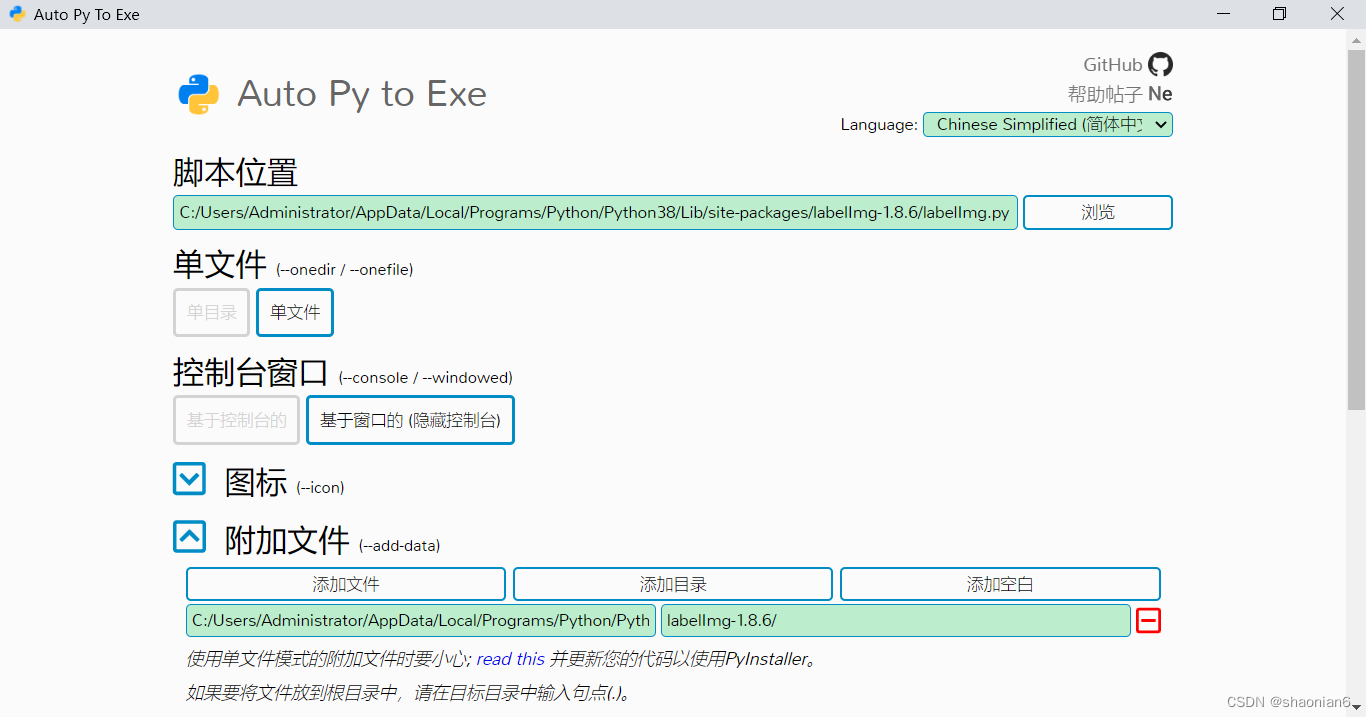The image size is (1366, 717).
Task: Switch to 单目录 packaging mode
Action: coord(211,312)
